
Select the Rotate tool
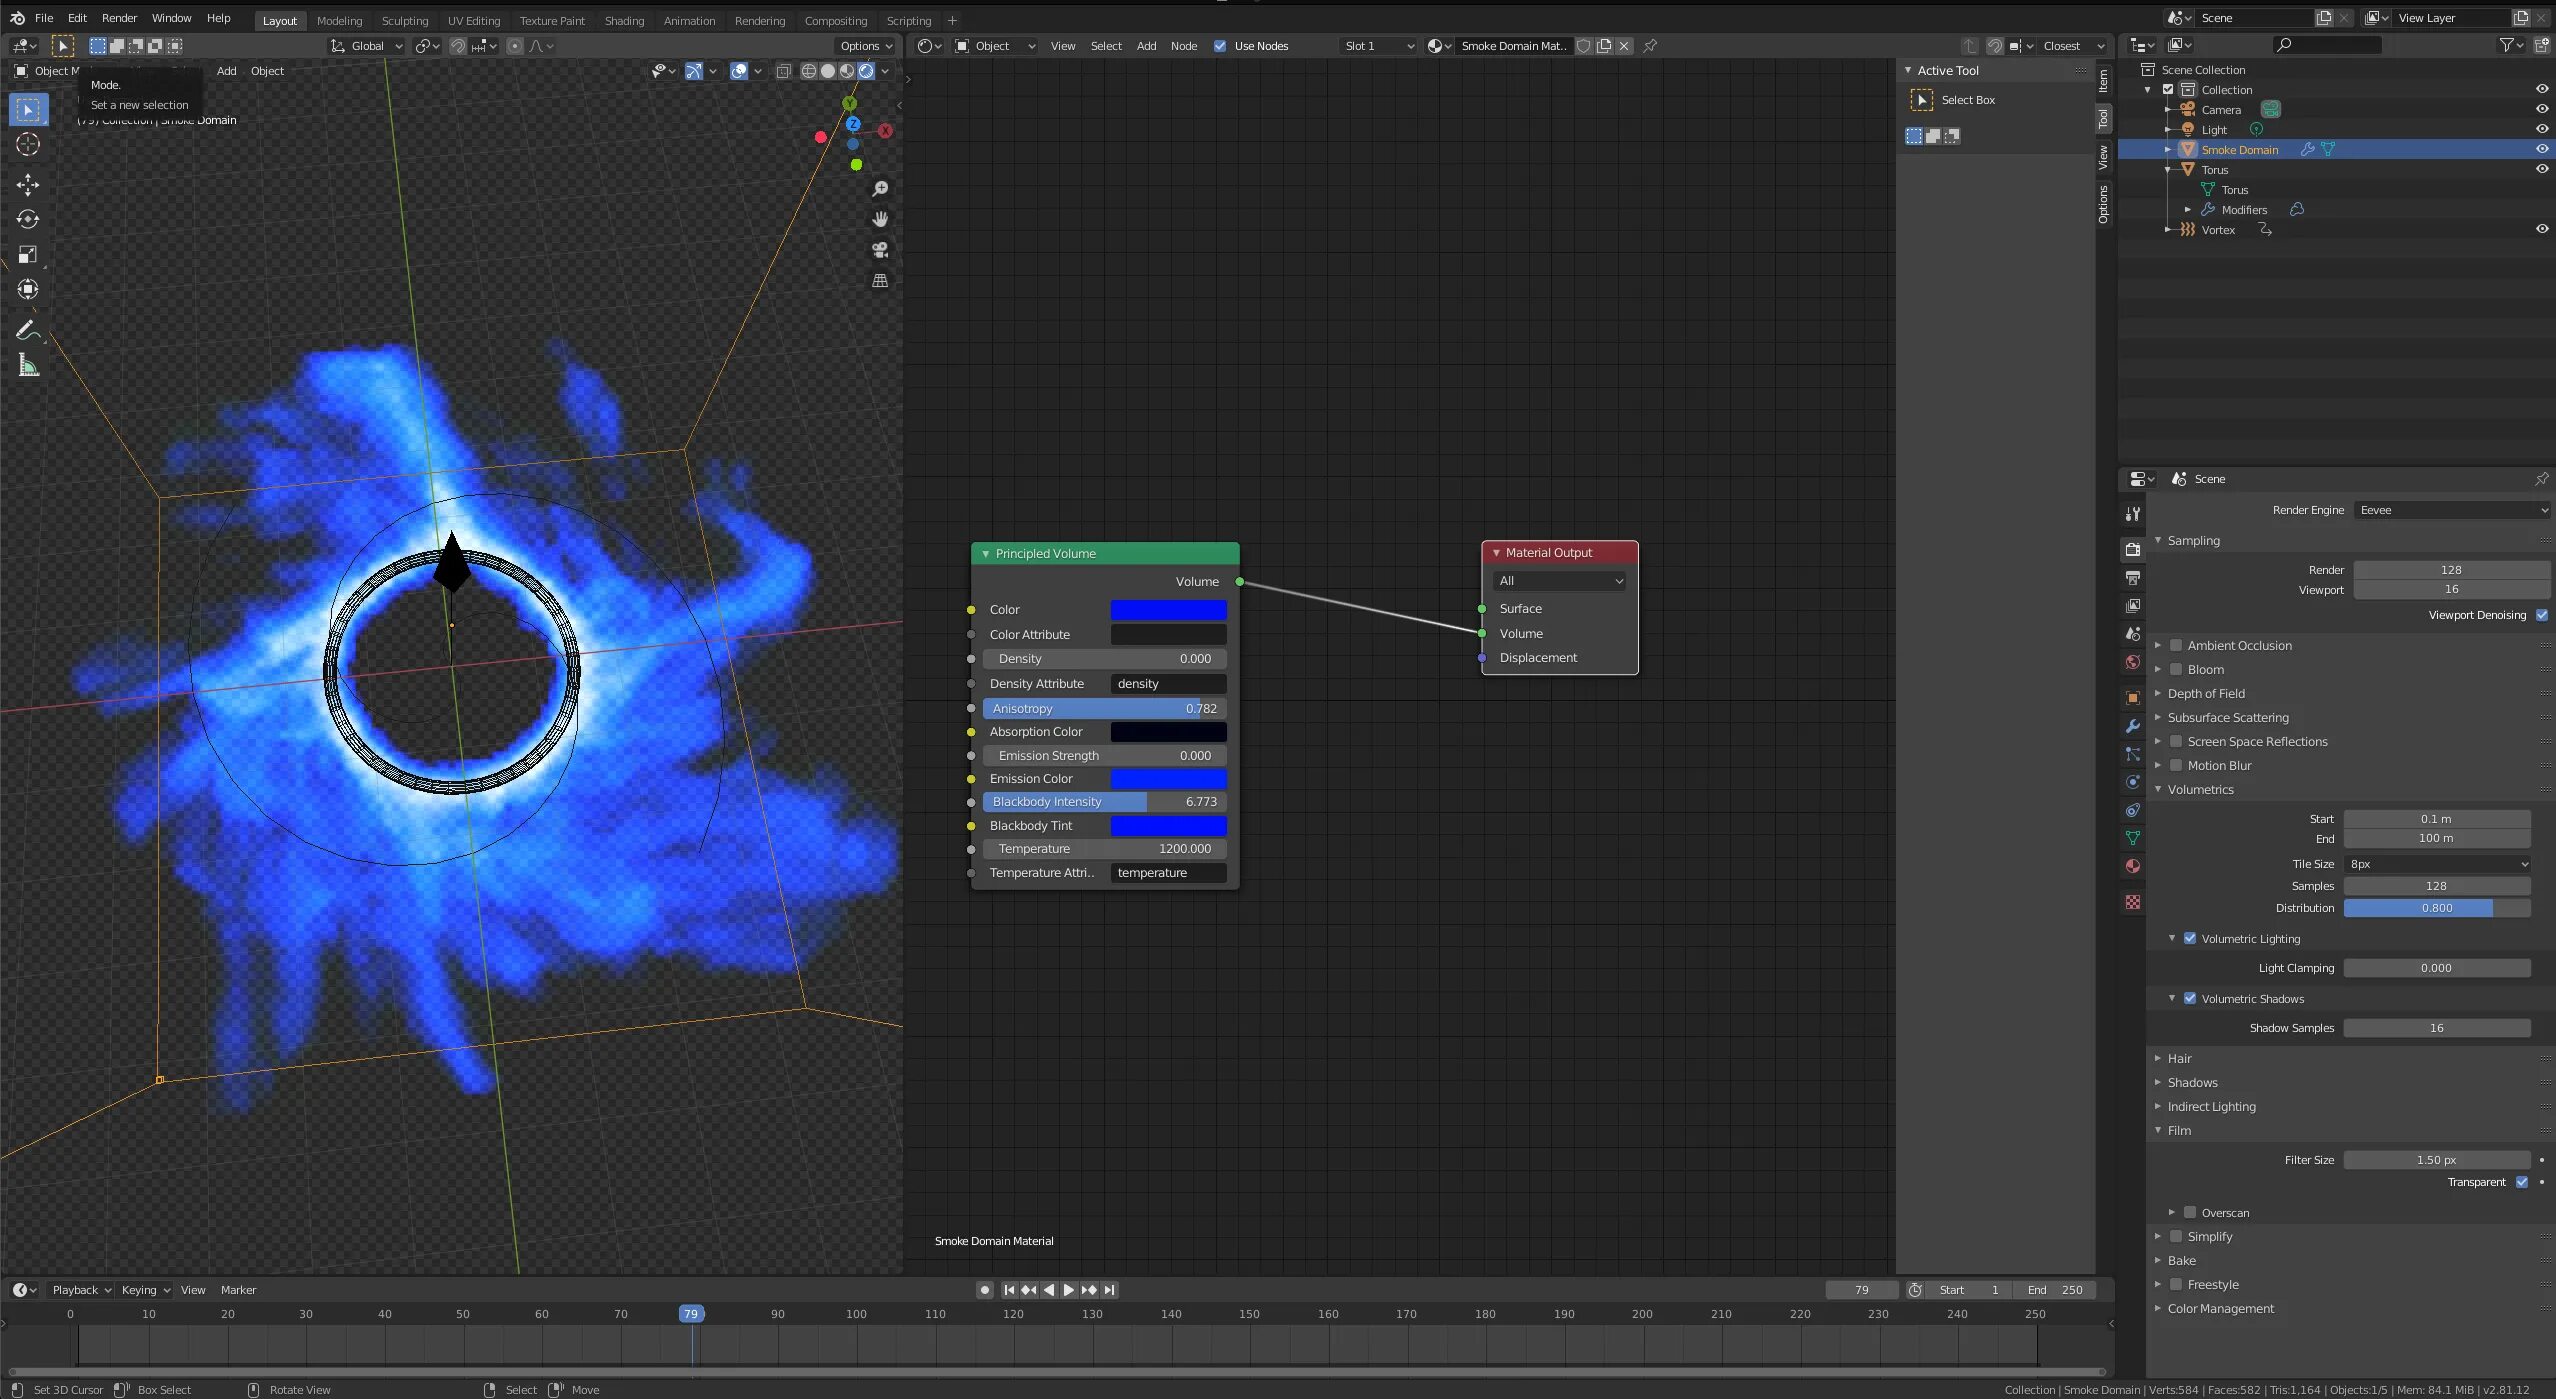click(x=28, y=219)
